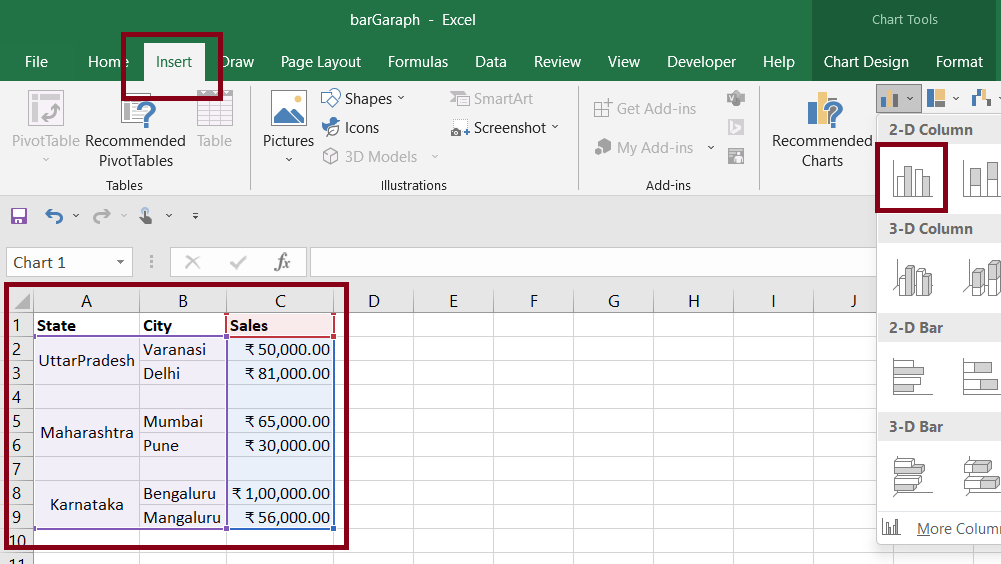
Task: Open the Undo history dropdown arrow
Action: (x=76, y=216)
